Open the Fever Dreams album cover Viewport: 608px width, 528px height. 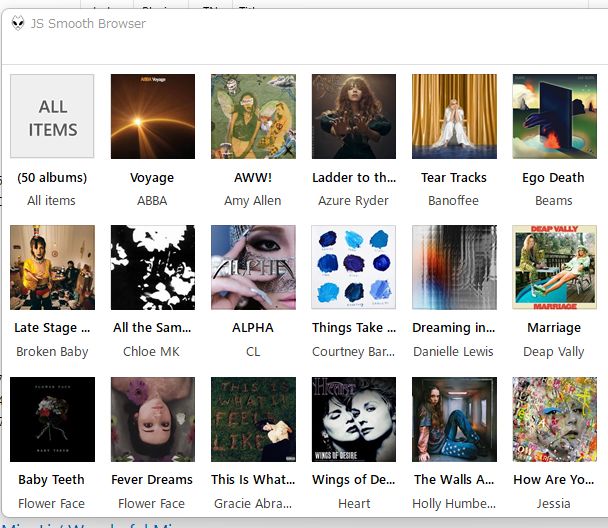click(x=153, y=419)
